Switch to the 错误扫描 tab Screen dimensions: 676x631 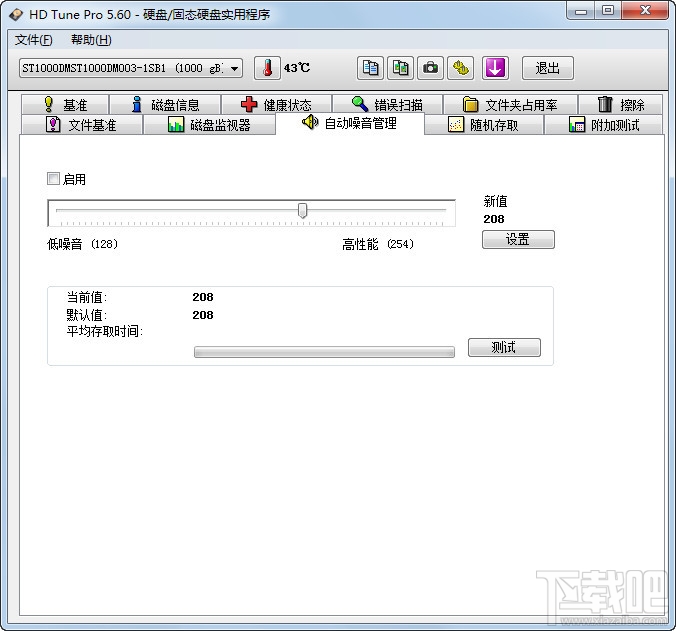pos(388,105)
